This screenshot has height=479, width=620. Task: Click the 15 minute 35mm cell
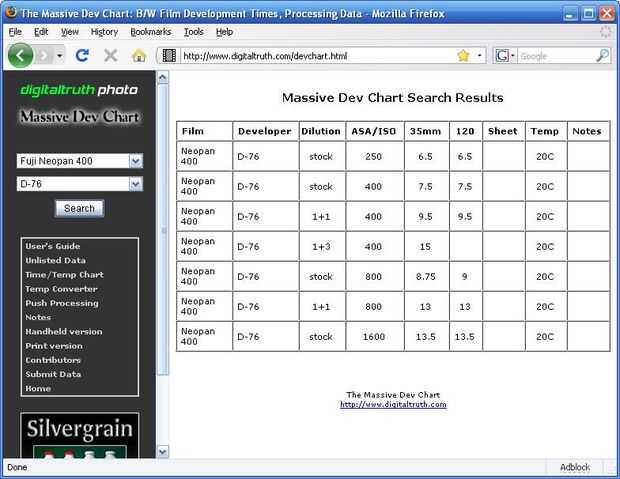click(425, 247)
